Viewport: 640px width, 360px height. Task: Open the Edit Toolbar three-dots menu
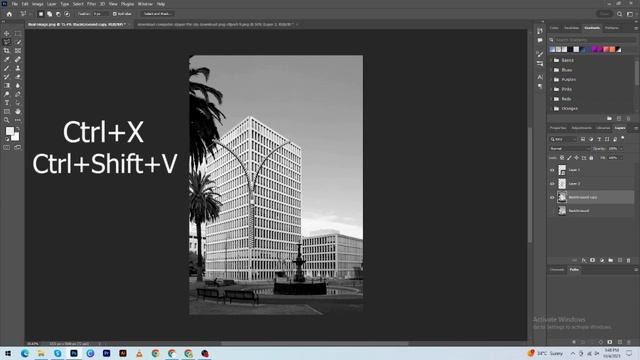click(x=18, y=120)
